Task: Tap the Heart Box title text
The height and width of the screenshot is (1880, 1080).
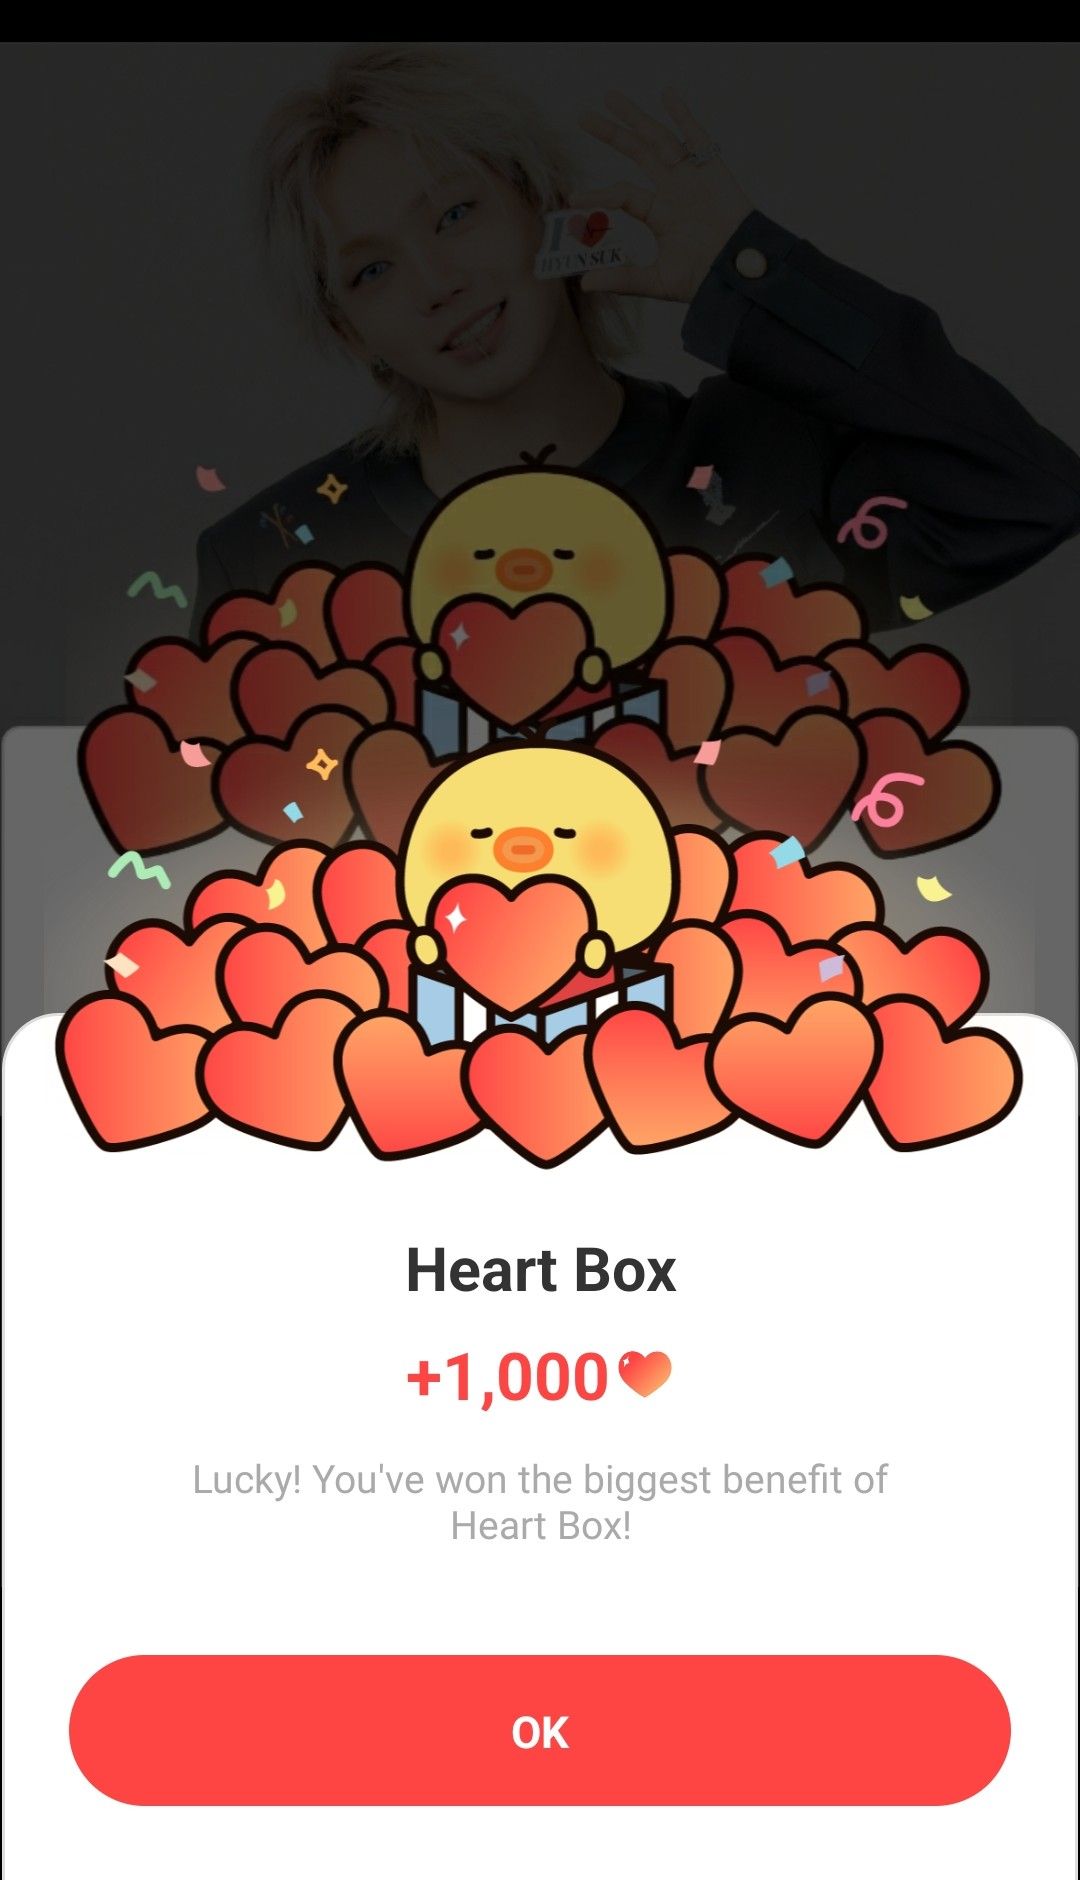Action: [x=541, y=1270]
